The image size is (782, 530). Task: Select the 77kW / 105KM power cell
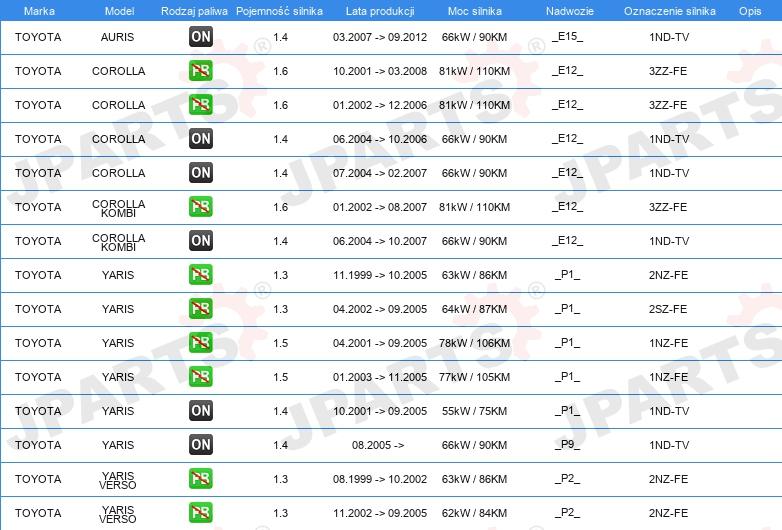[x=474, y=376]
